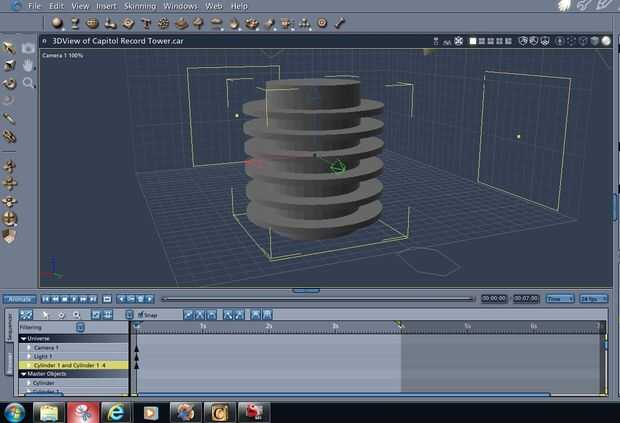Open the File menu
This screenshot has width=620, height=423.
click(x=34, y=6)
